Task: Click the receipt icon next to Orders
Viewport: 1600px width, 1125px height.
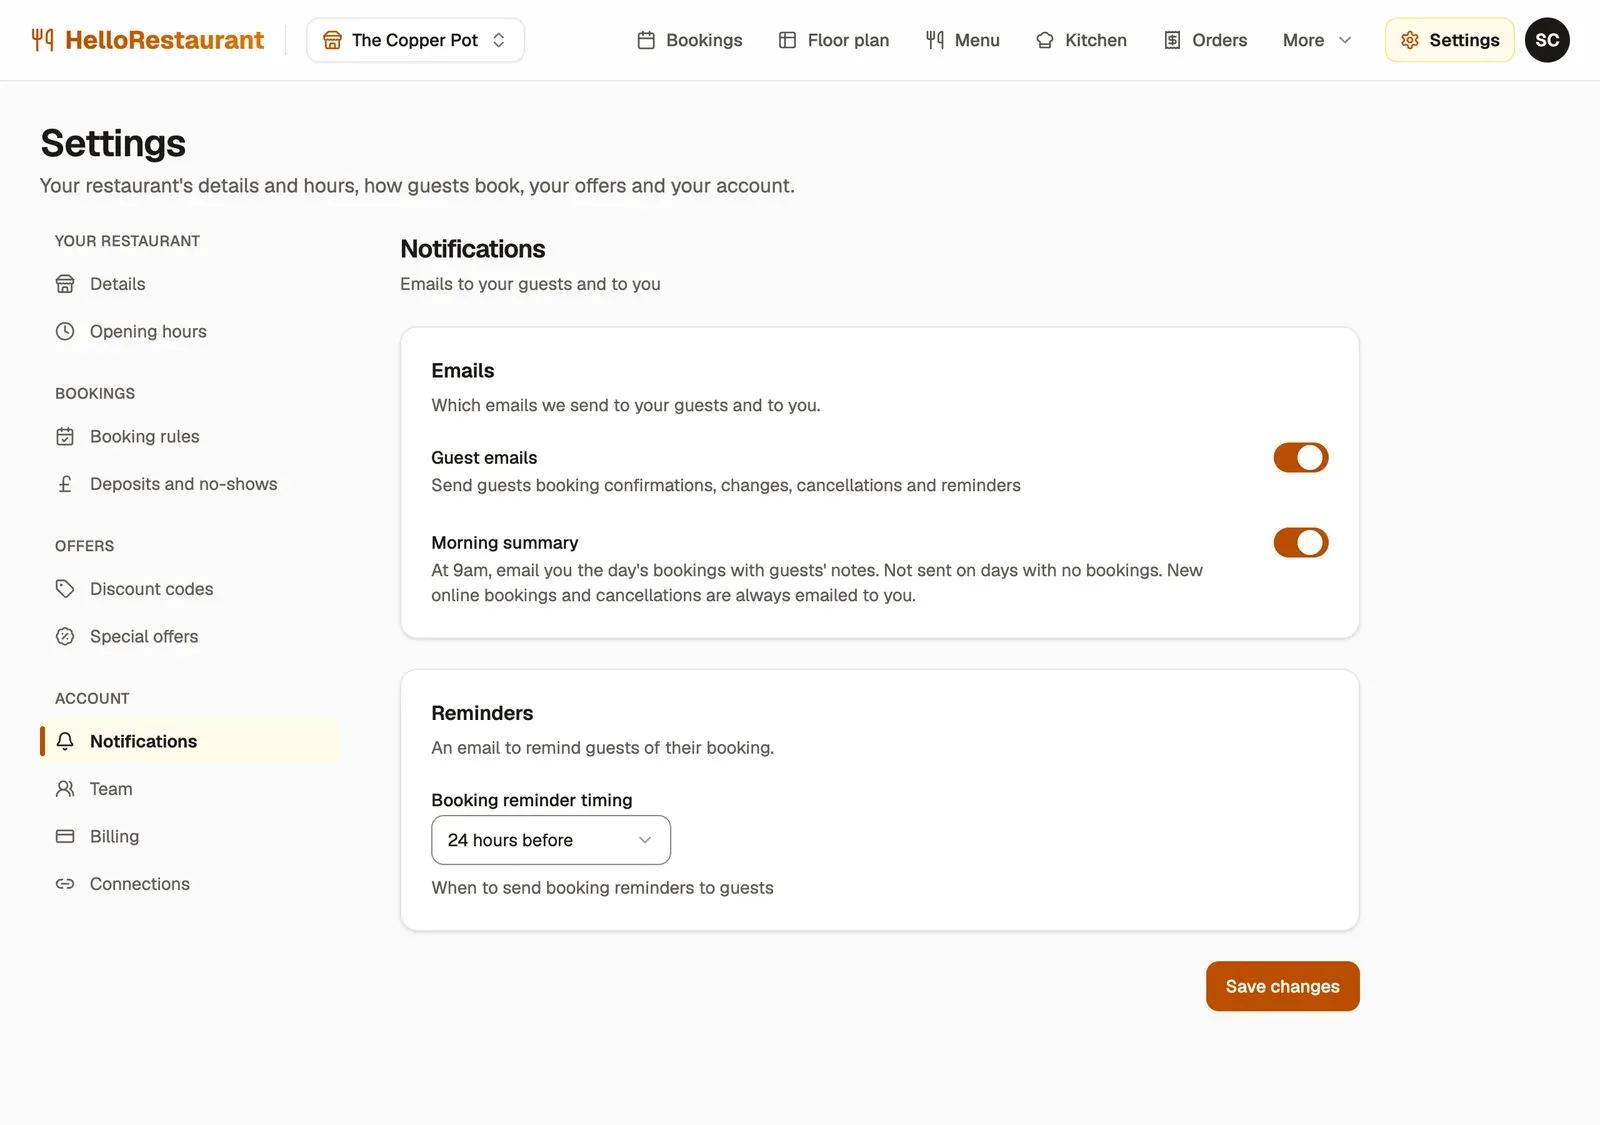Action: (1172, 40)
